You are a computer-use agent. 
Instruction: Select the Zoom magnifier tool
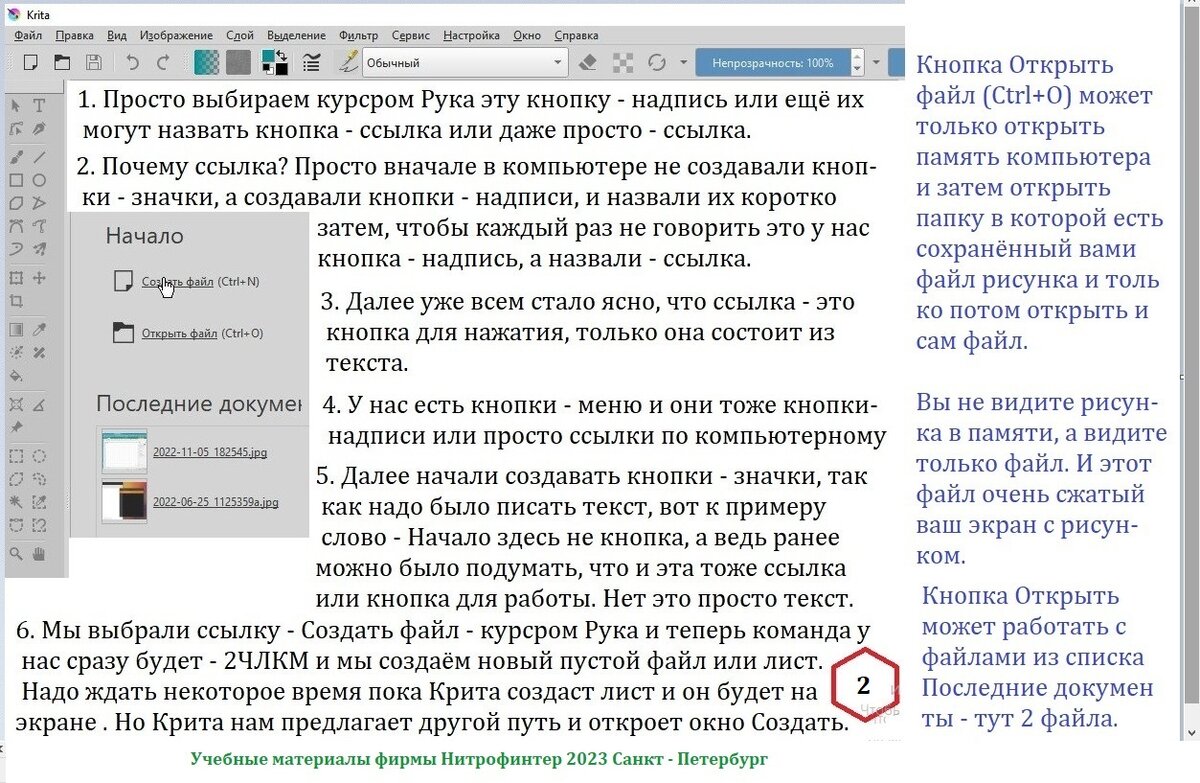tap(16, 554)
